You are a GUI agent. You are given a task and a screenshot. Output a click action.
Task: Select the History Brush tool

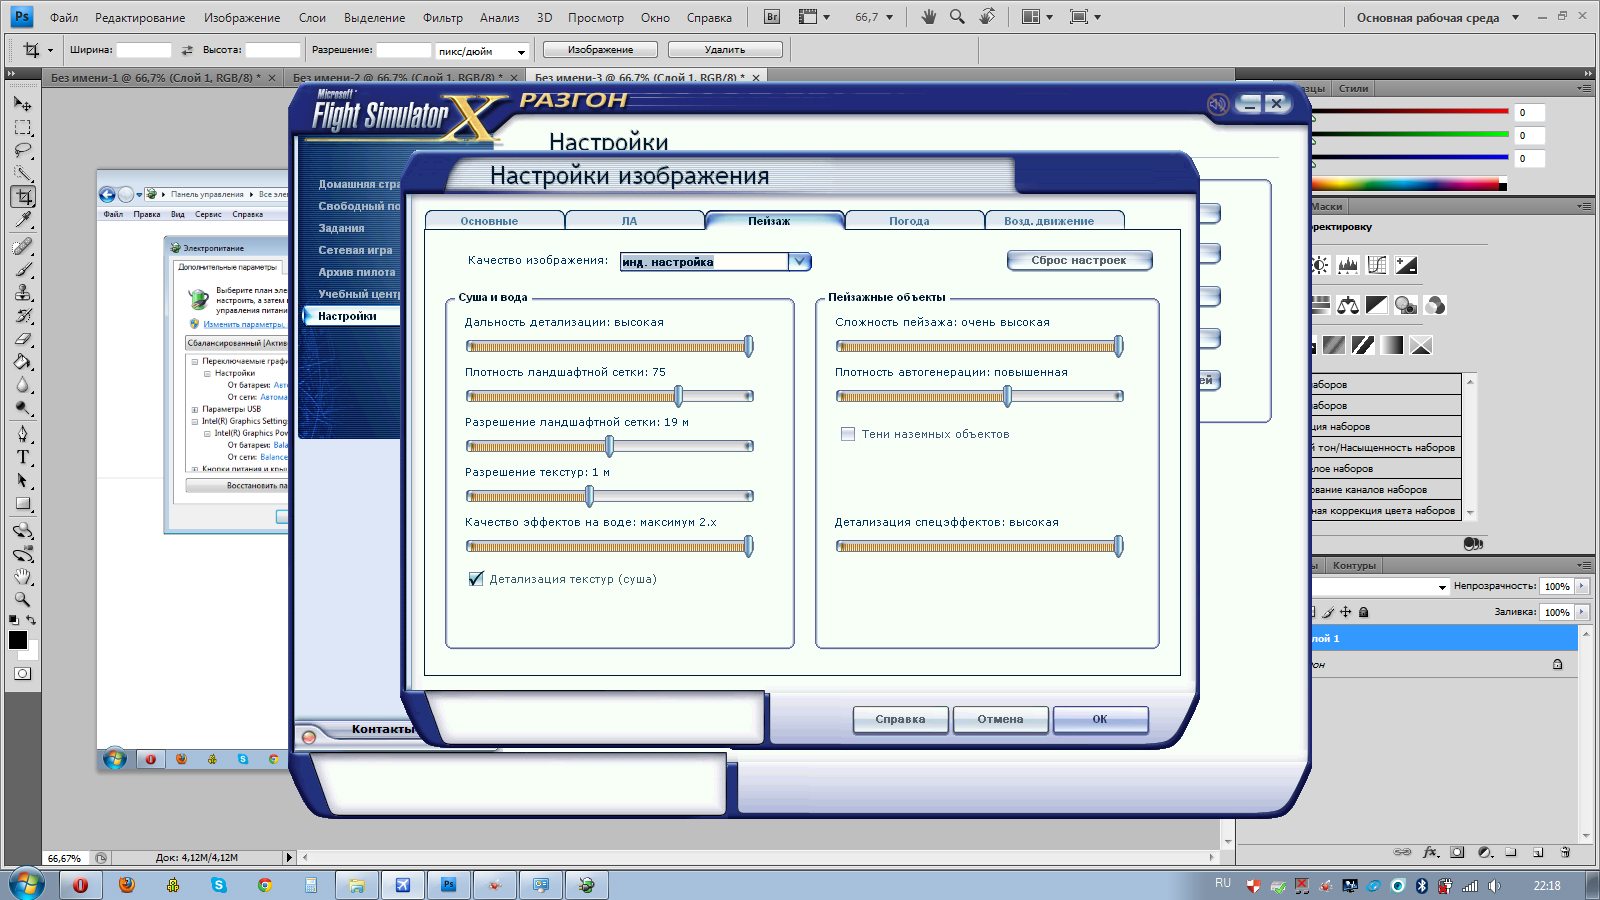pos(22,315)
